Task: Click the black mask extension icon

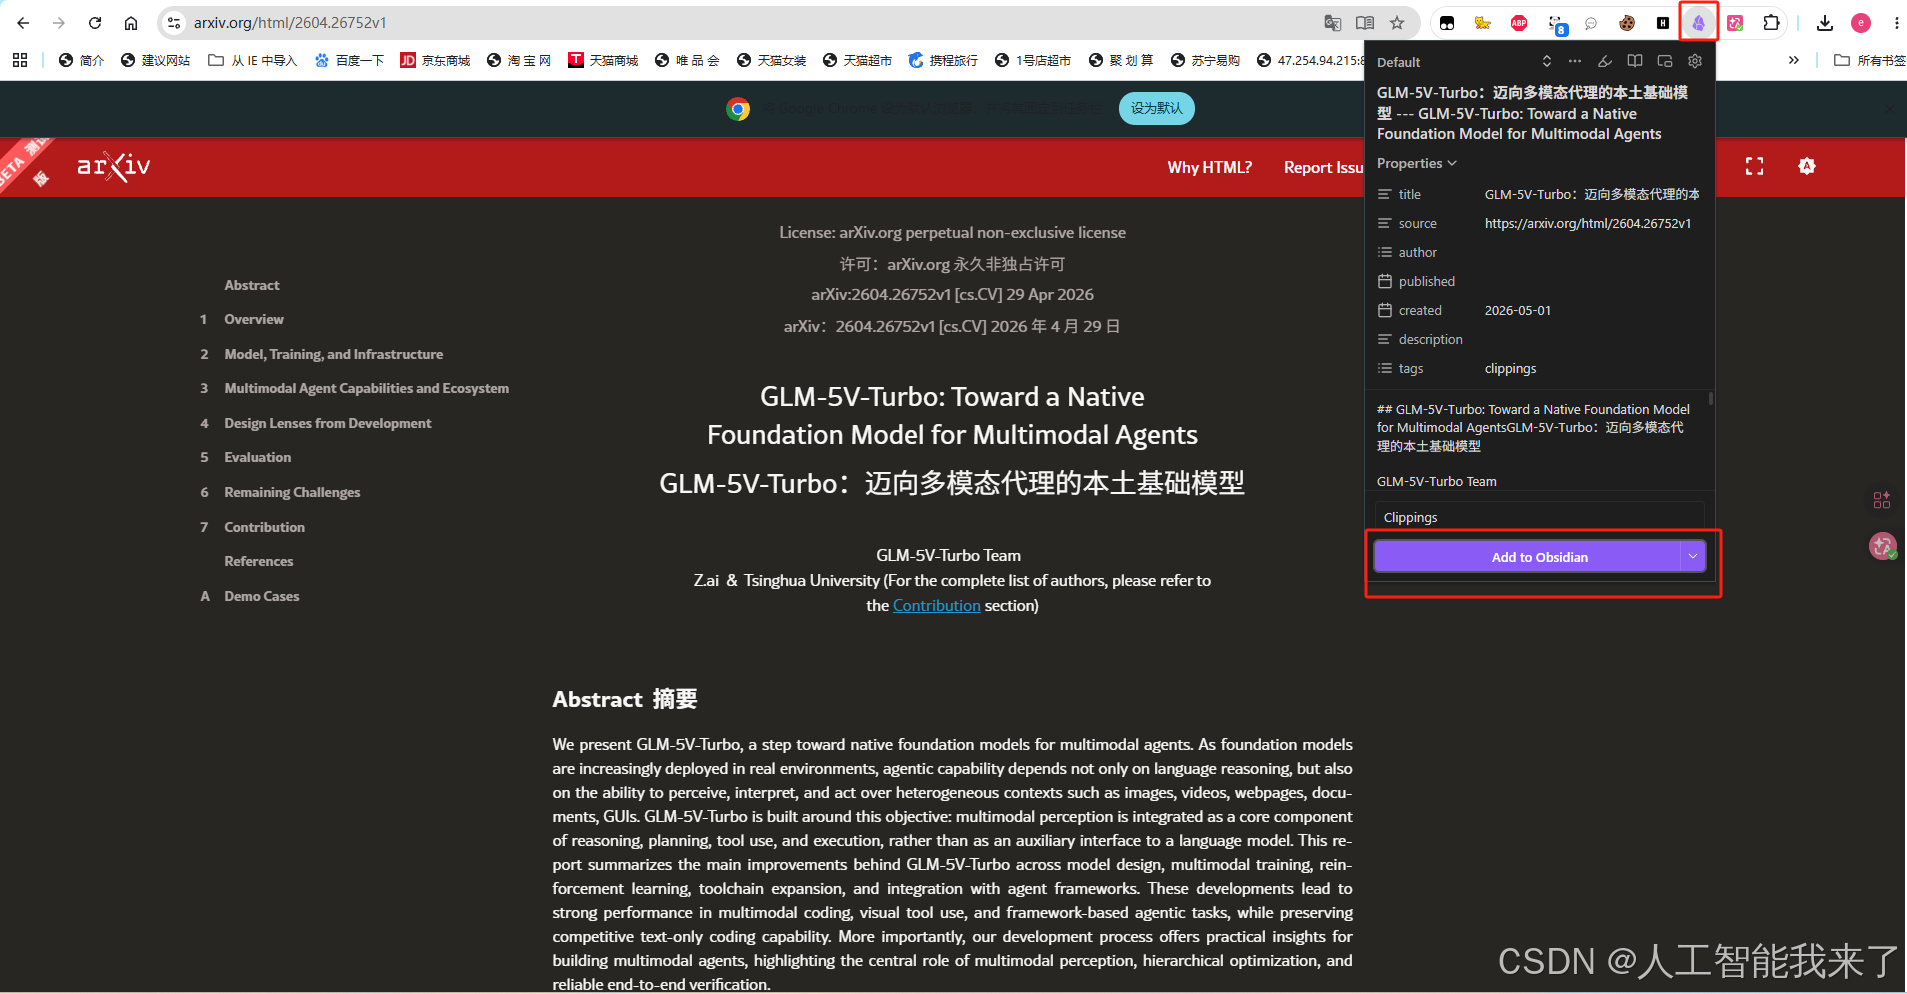Action: [1447, 23]
